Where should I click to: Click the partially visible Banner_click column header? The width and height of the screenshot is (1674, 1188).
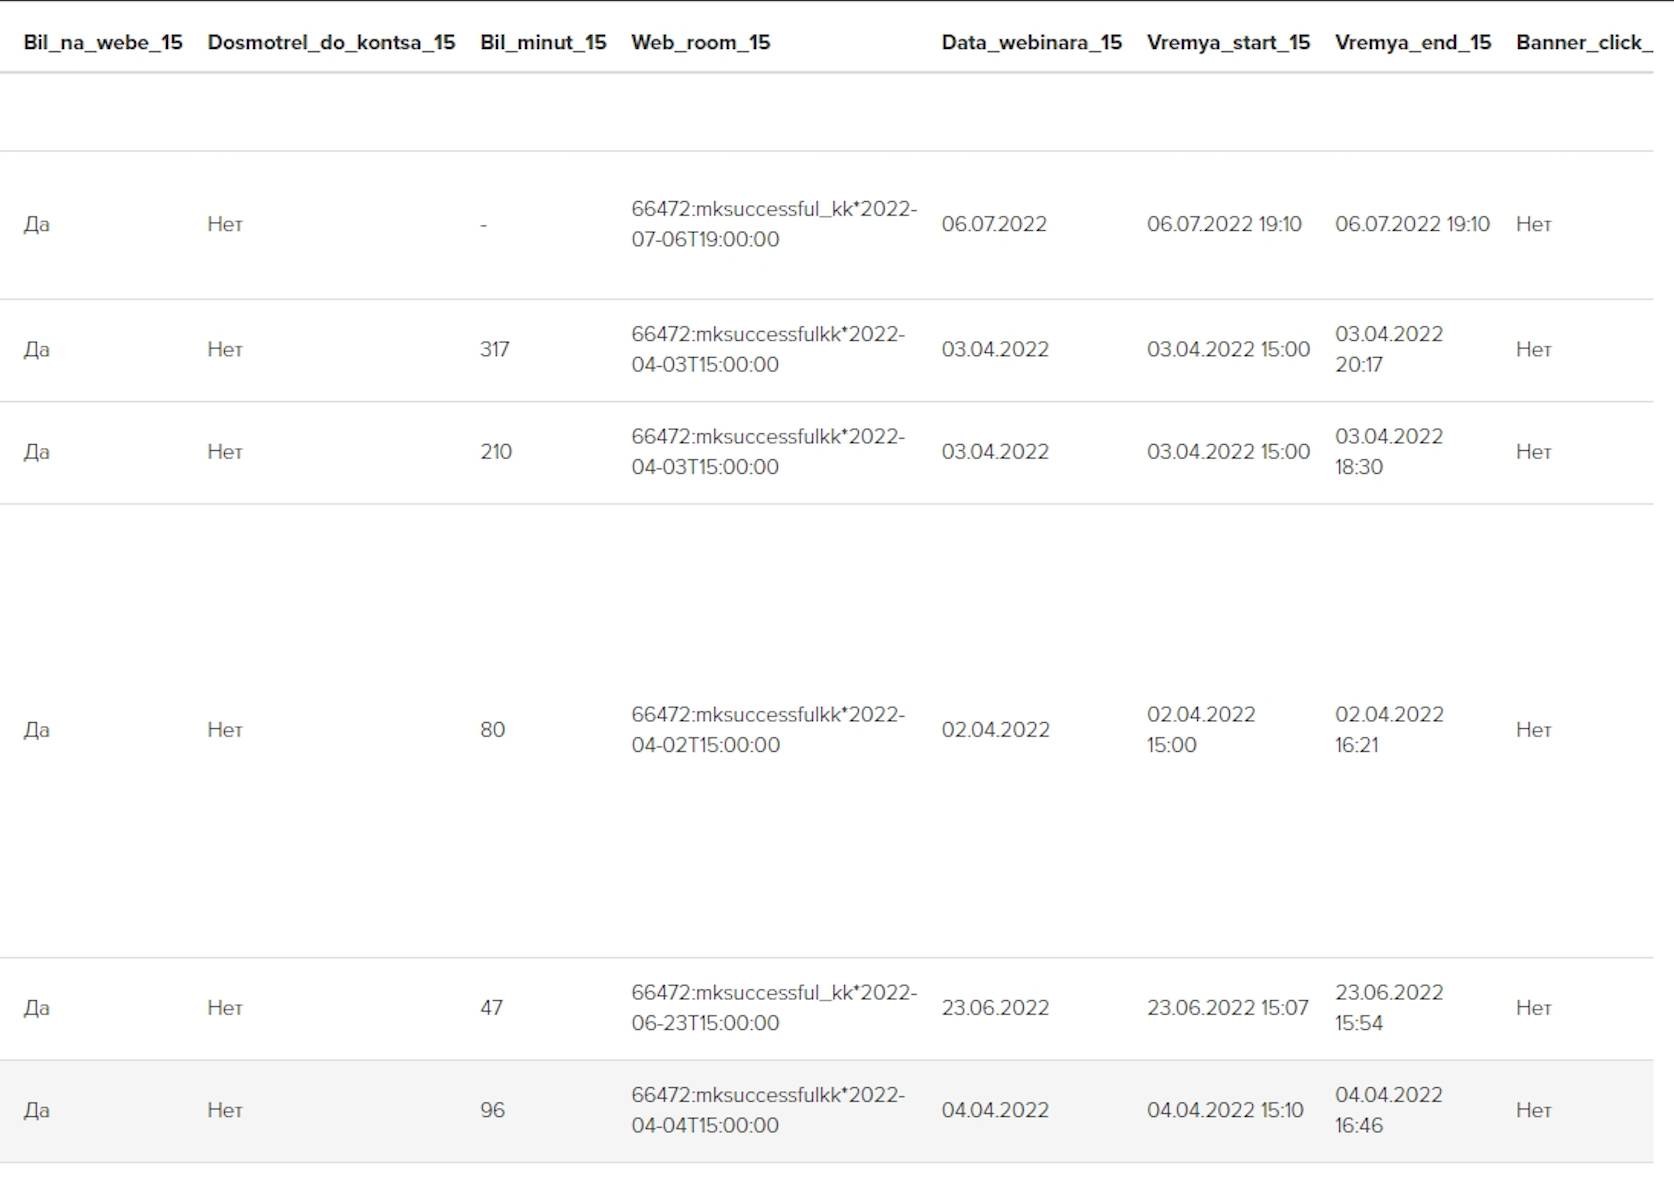tap(1583, 42)
